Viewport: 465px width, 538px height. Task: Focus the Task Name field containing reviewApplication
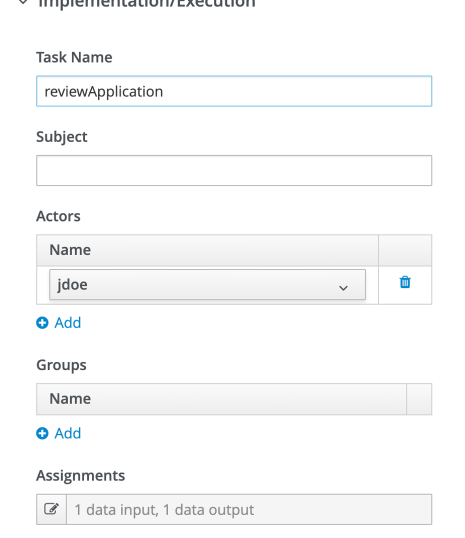pos(234,91)
